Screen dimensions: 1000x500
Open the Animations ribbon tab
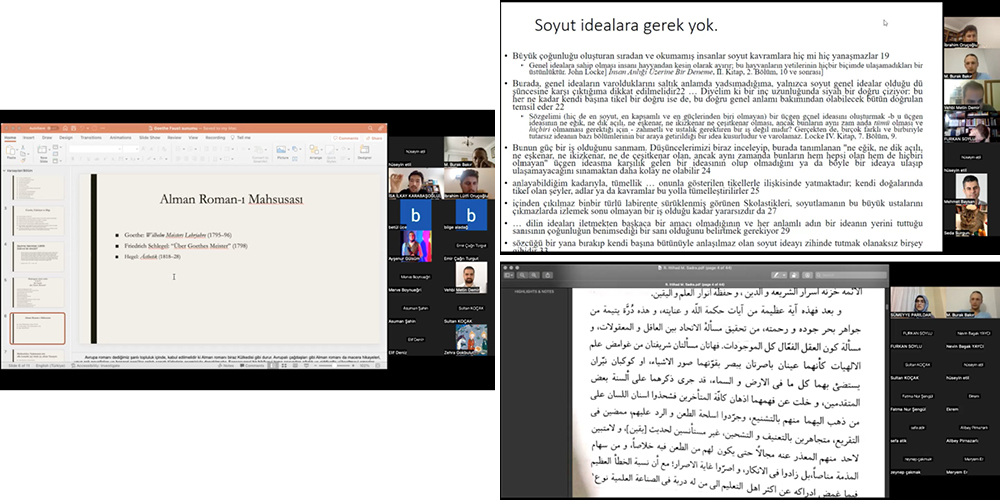[x=121, y=138]
